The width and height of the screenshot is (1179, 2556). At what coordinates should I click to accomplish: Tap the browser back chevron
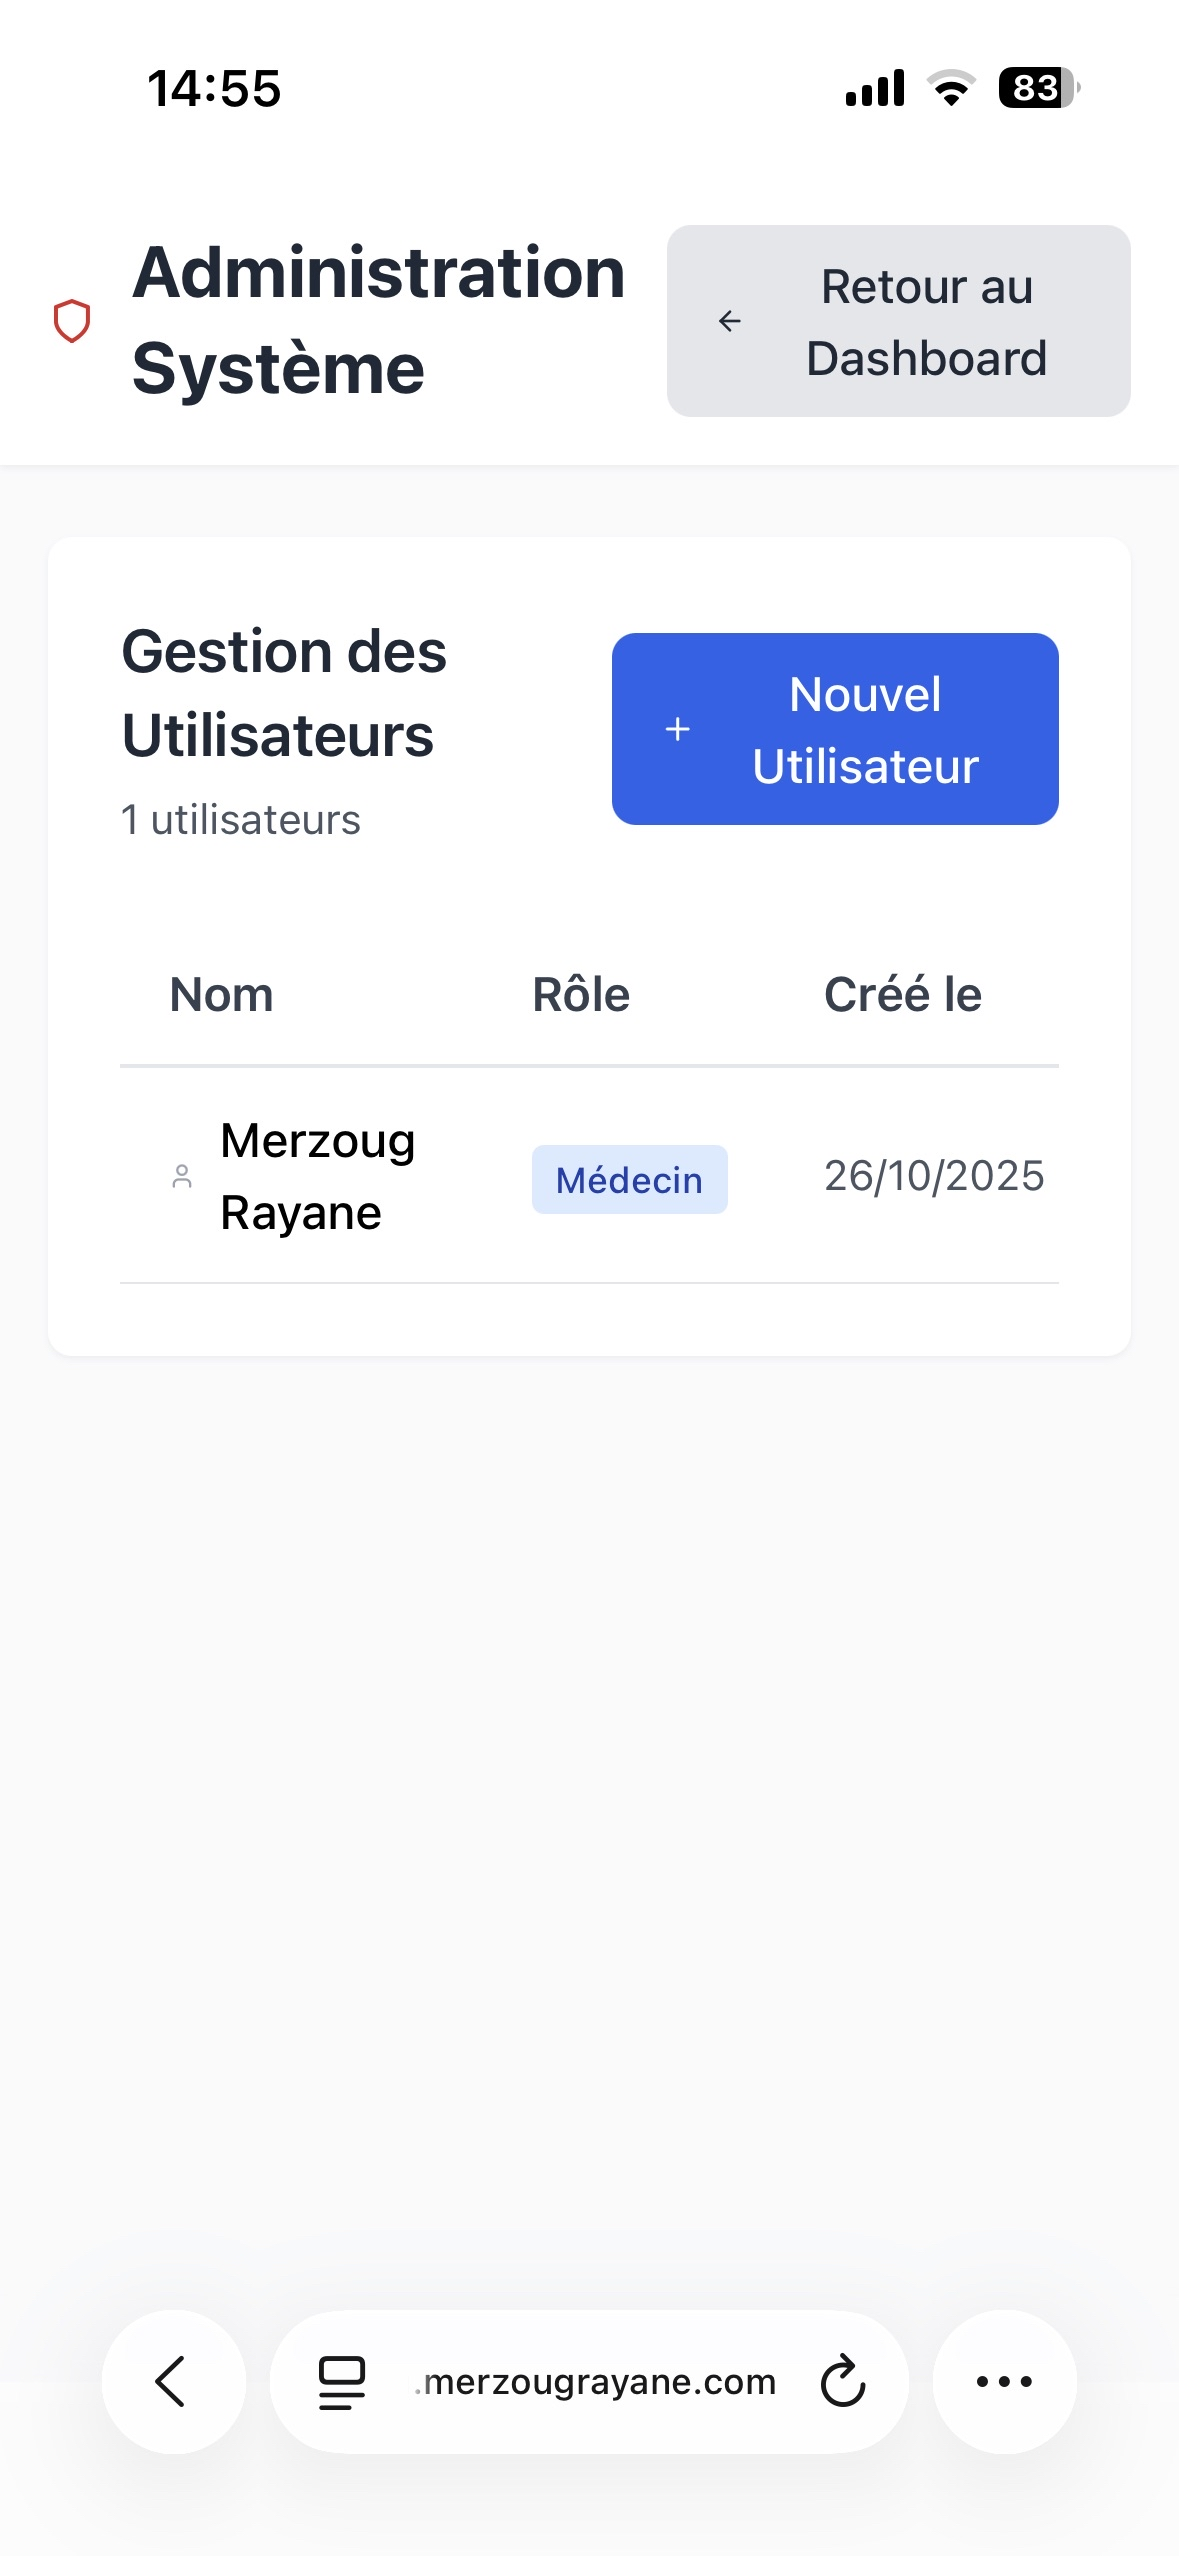(172, 2381)
